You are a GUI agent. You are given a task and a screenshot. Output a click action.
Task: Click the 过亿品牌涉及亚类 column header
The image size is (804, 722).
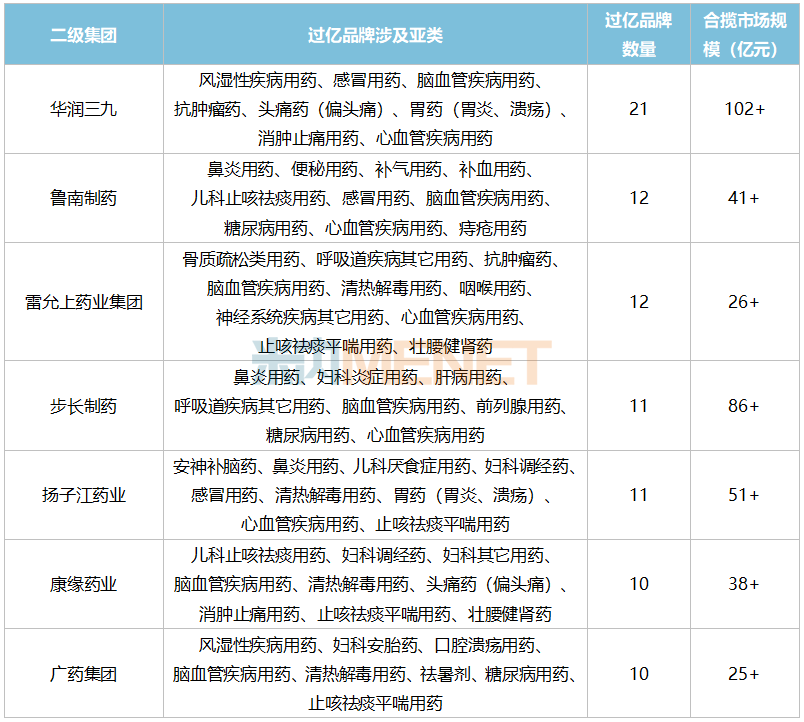pos(375,35)
